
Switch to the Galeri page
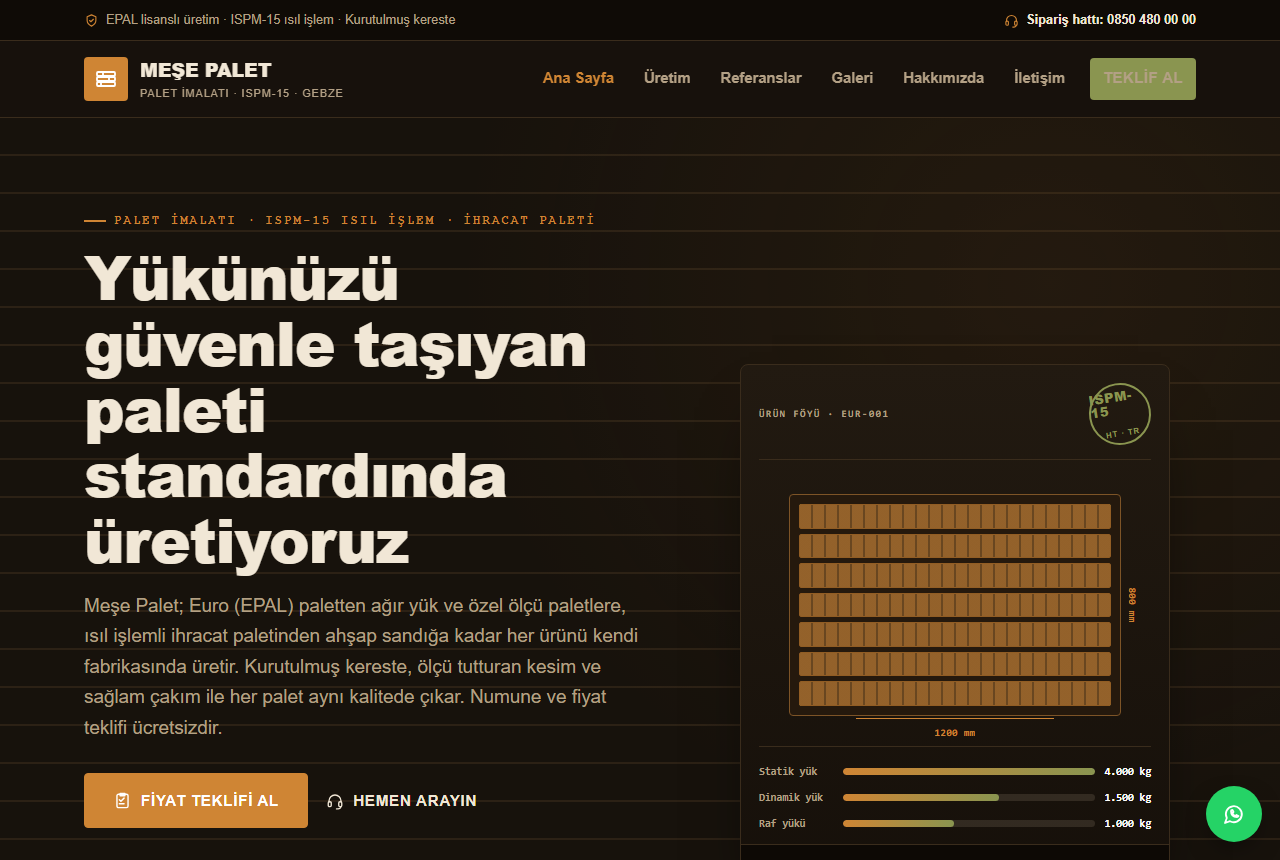852,78
